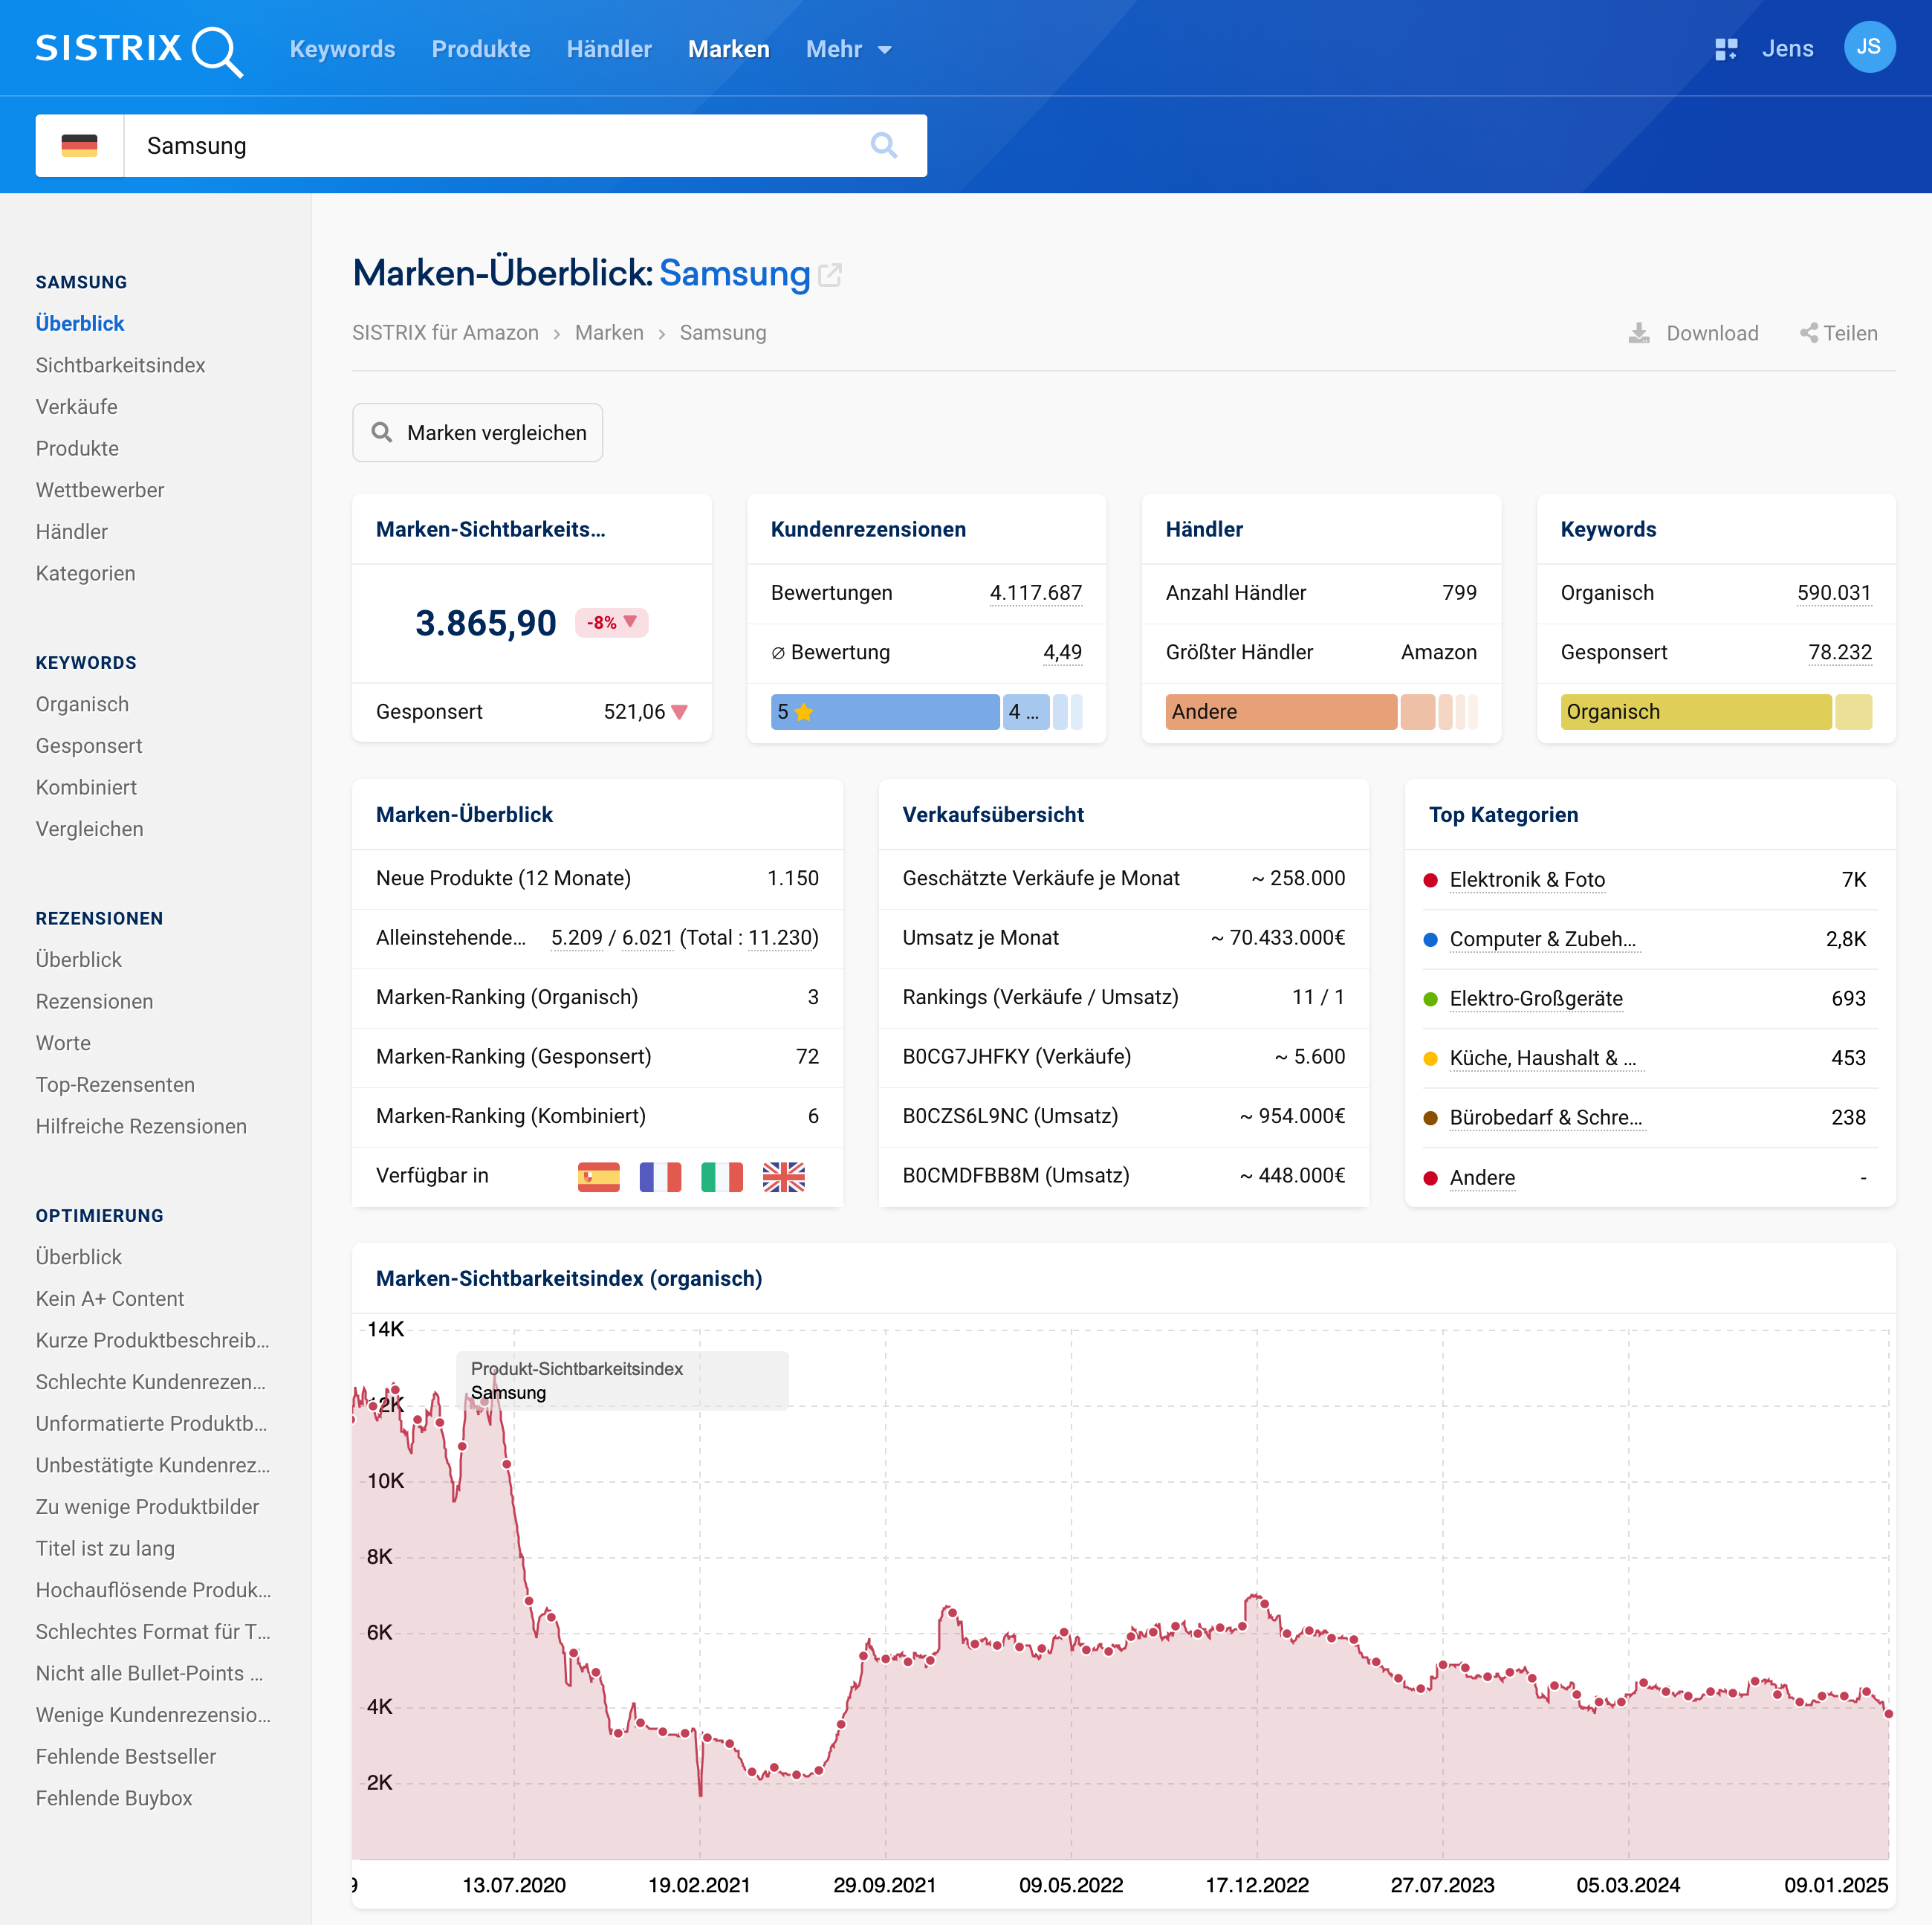Click the Kundenrezensionen card title

868,529
